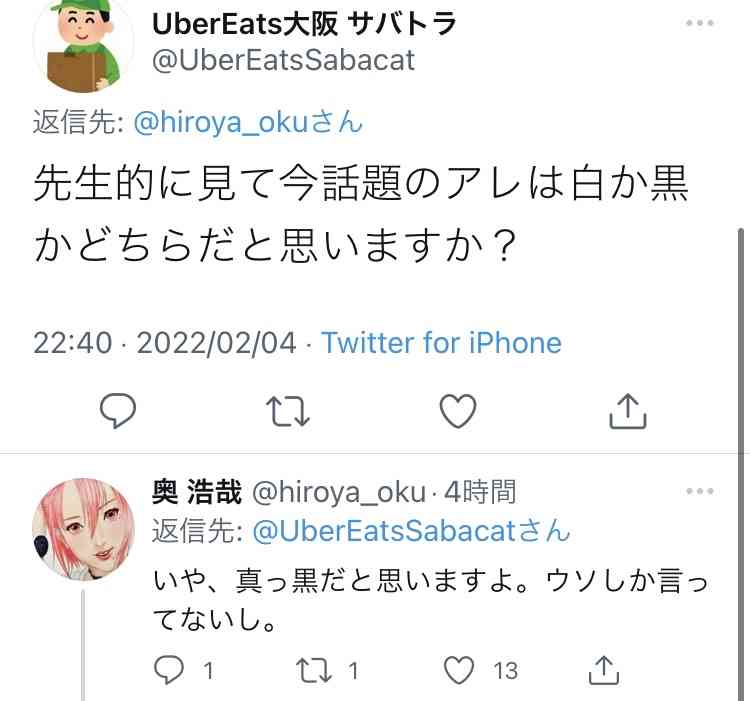Open 奥 浩哉's pink-haired avatar
The image size is (750, 701).
(x=83, y=529)
